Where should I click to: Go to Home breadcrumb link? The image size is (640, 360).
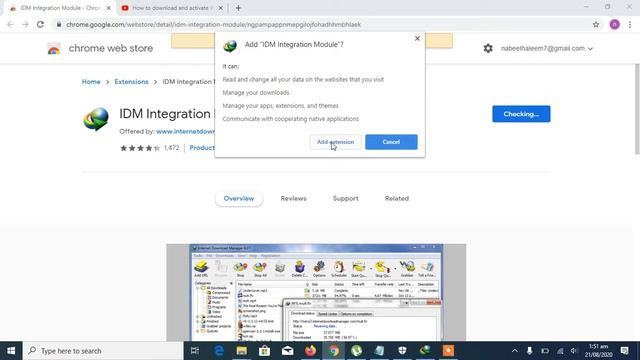coord(91,82)
